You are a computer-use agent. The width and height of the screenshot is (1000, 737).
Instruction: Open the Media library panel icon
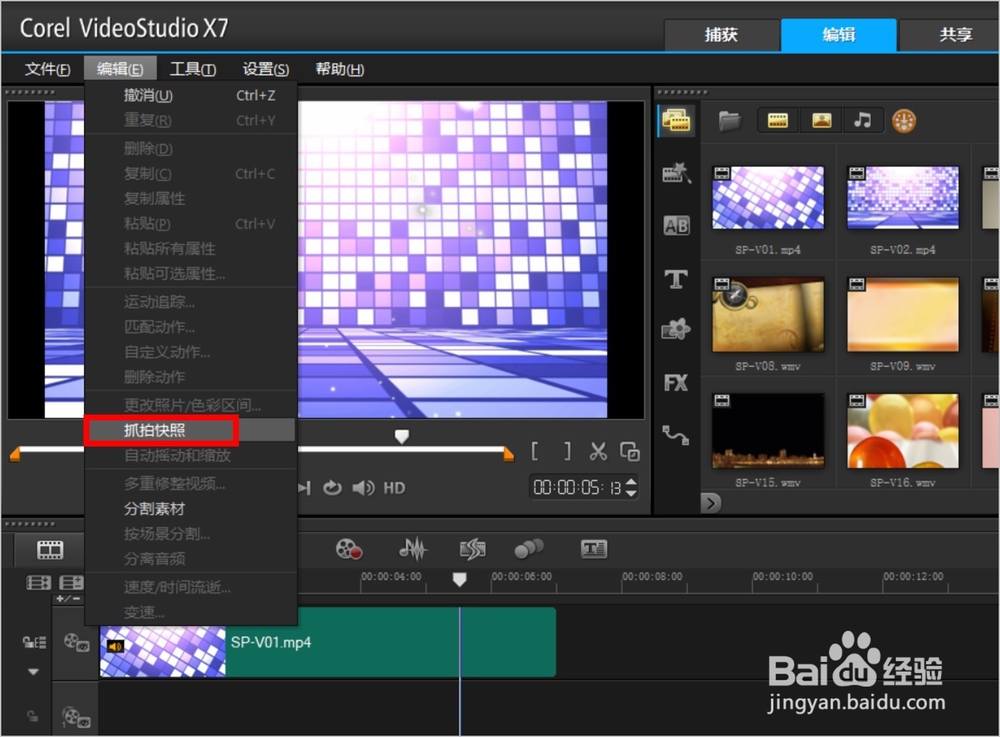tap(676, 120)
